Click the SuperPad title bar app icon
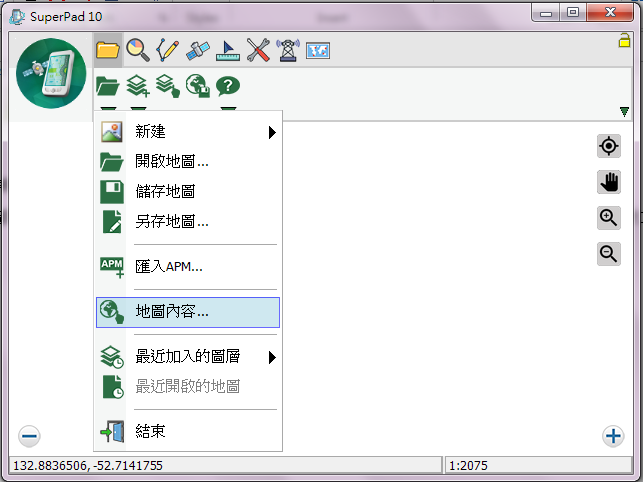 click(17, 17)
